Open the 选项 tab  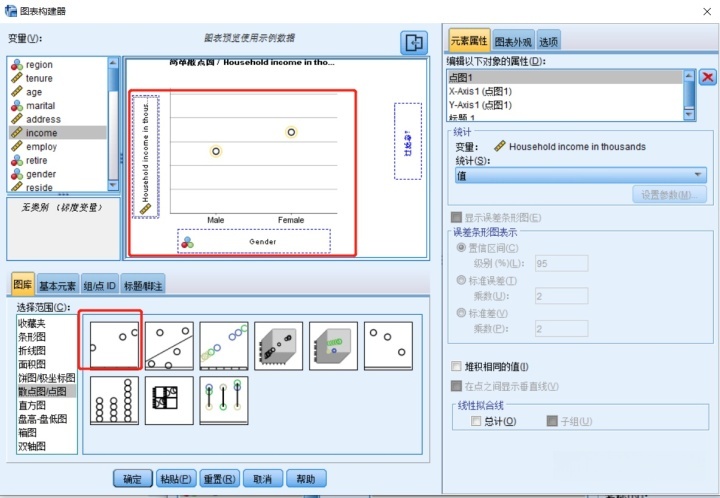pos(548,42)
